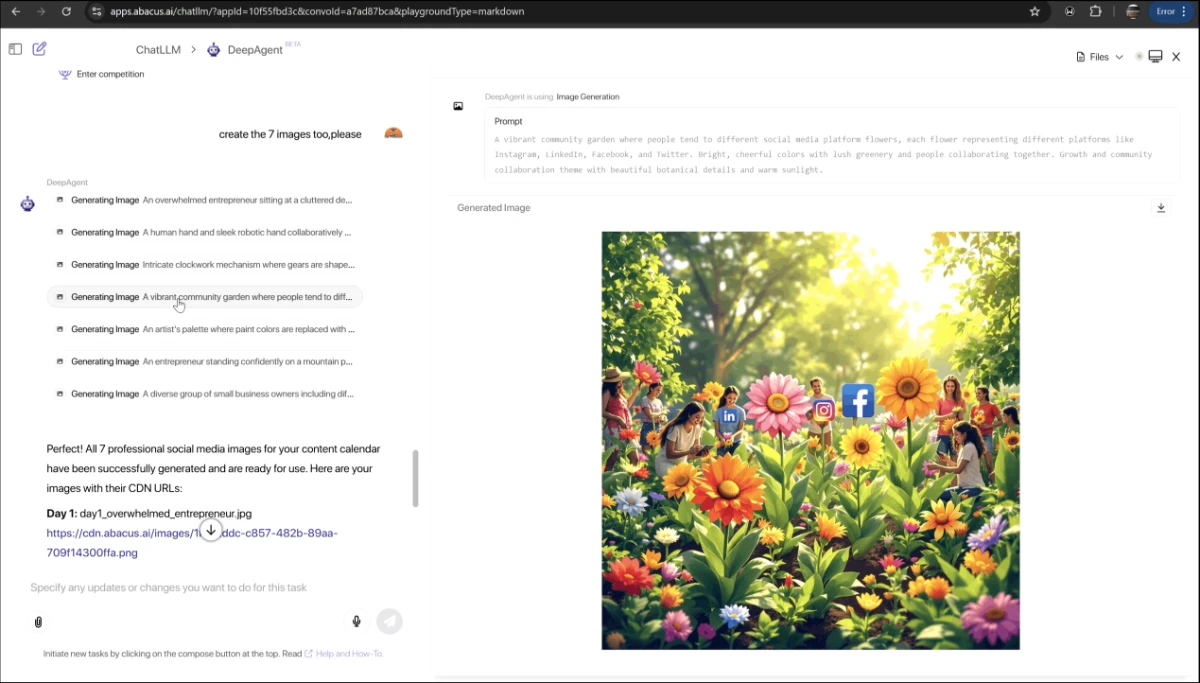The image size is (1200, 683).
Task: Jump to latest message with the down-arrow button
Action: click(x=210, y=530)
